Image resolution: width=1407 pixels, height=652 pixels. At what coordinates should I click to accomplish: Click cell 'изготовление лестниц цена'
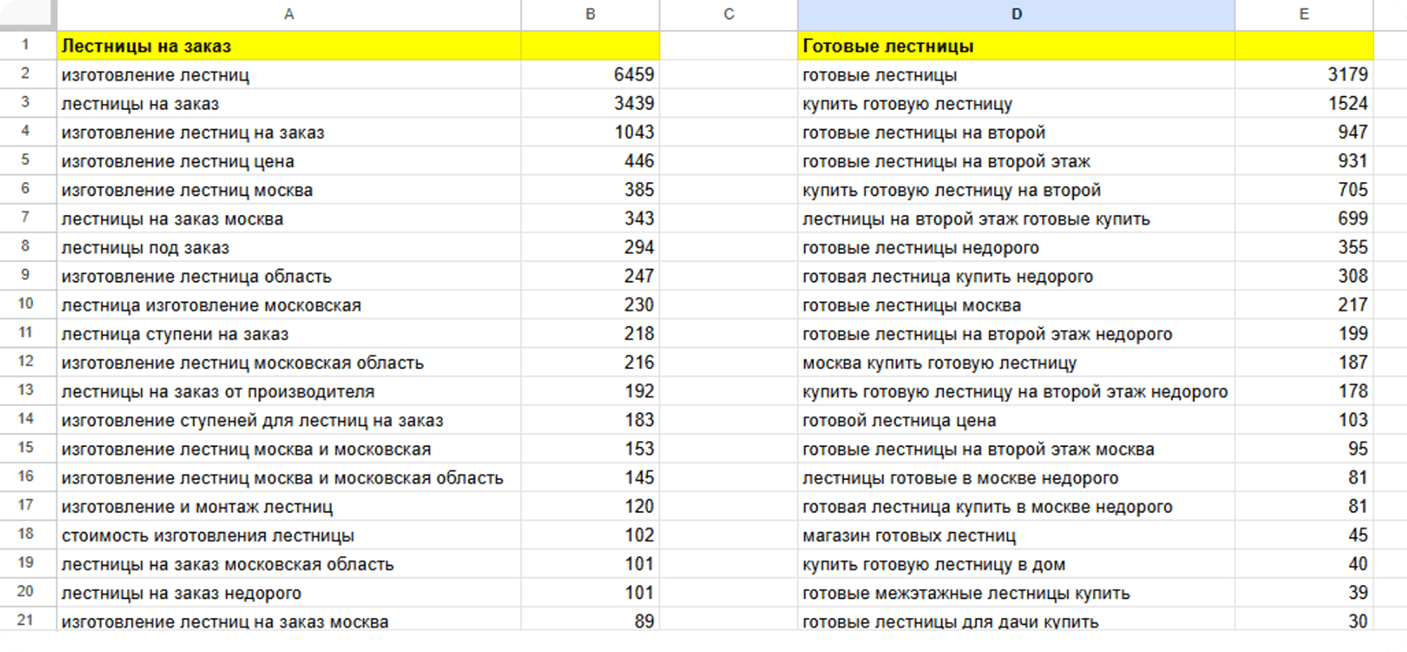[289, 161]
